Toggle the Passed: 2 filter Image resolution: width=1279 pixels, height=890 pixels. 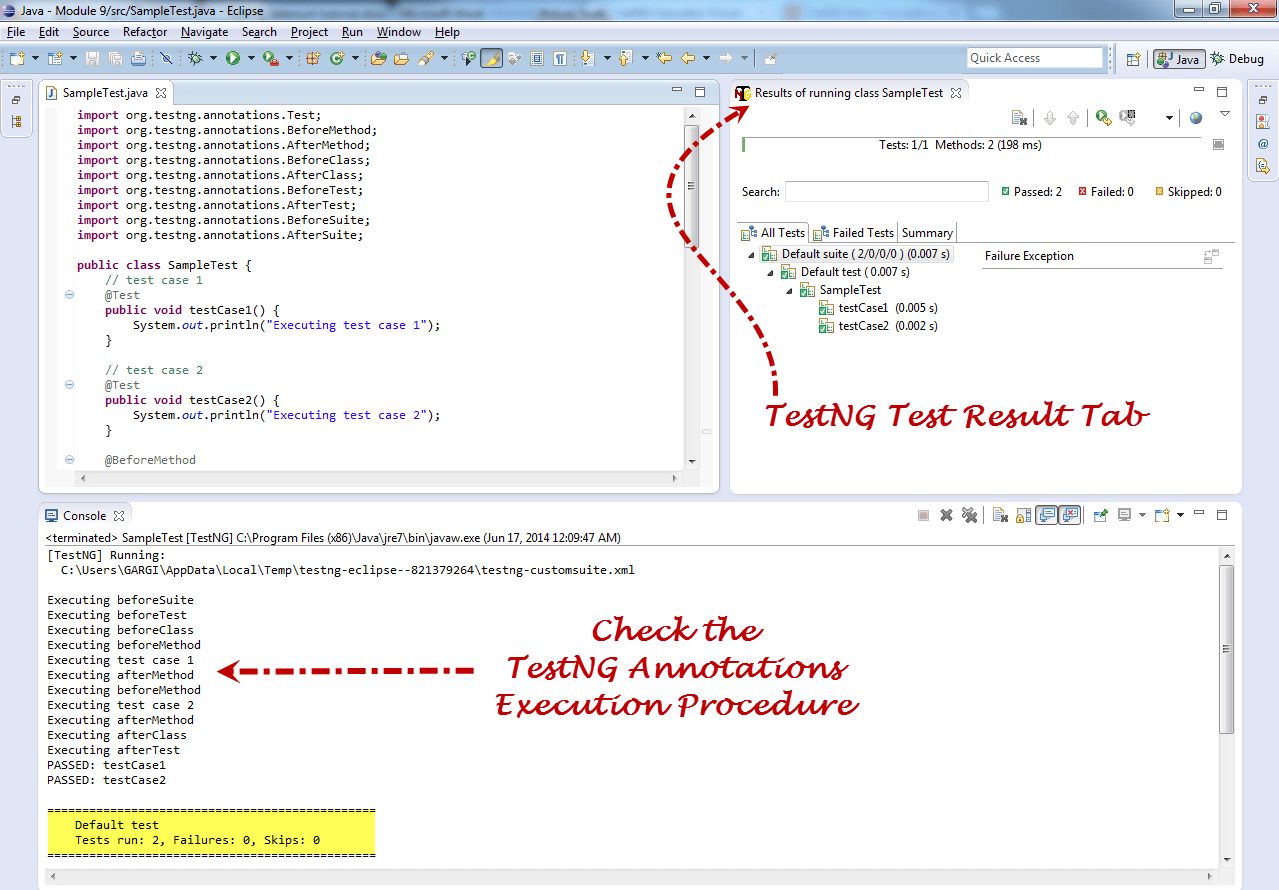point(1031,192)
